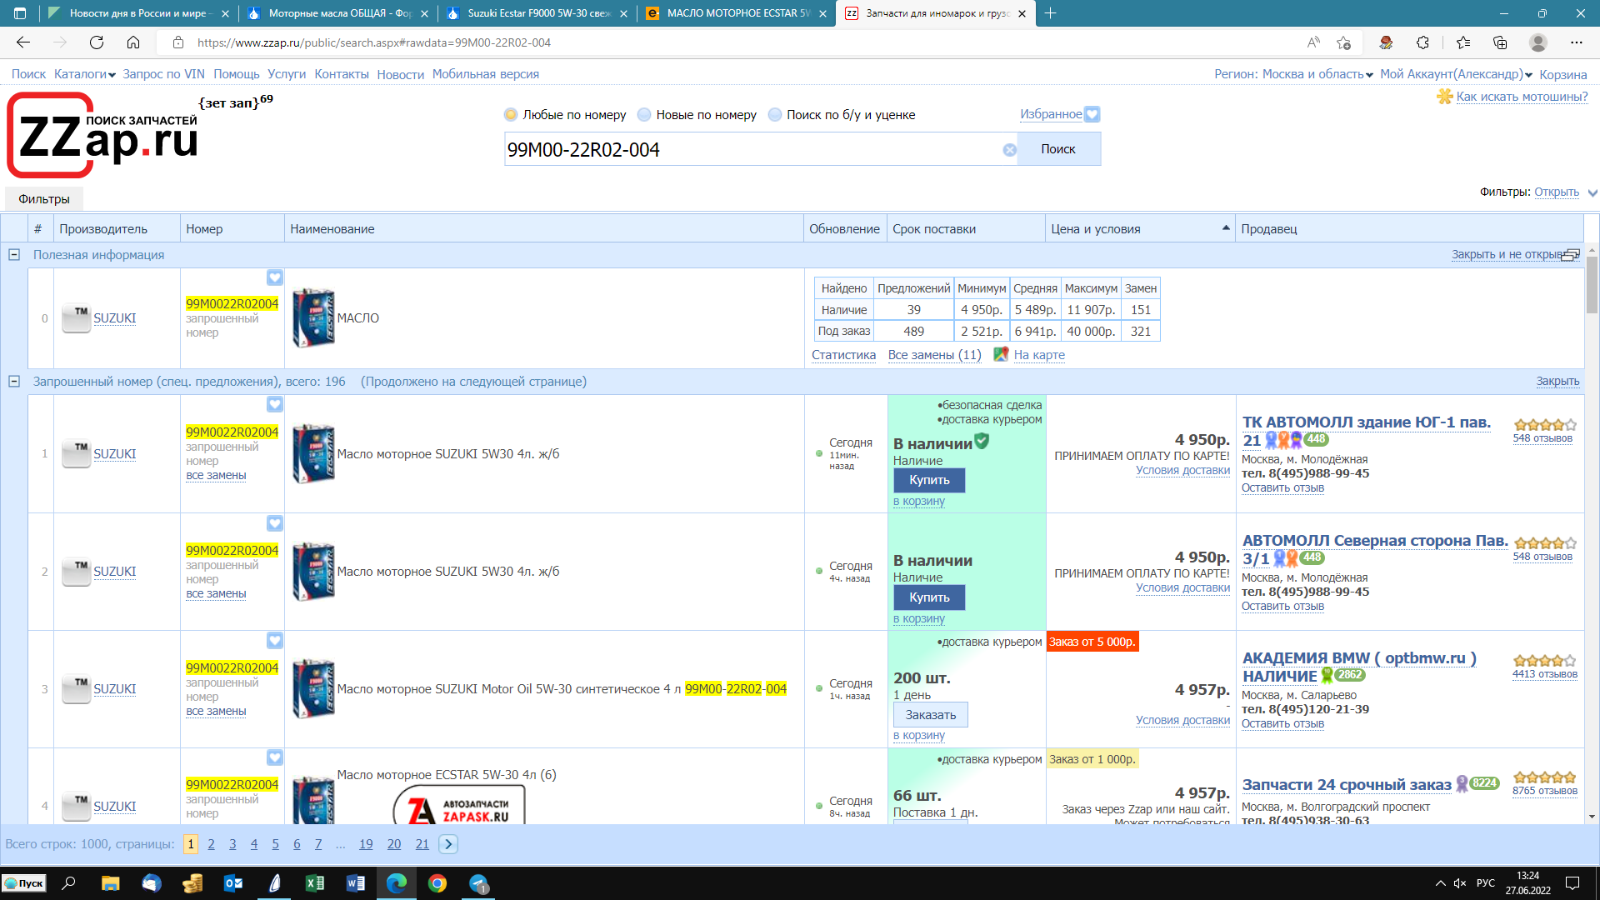Open Outlook from the taskbar

[233, 883]
